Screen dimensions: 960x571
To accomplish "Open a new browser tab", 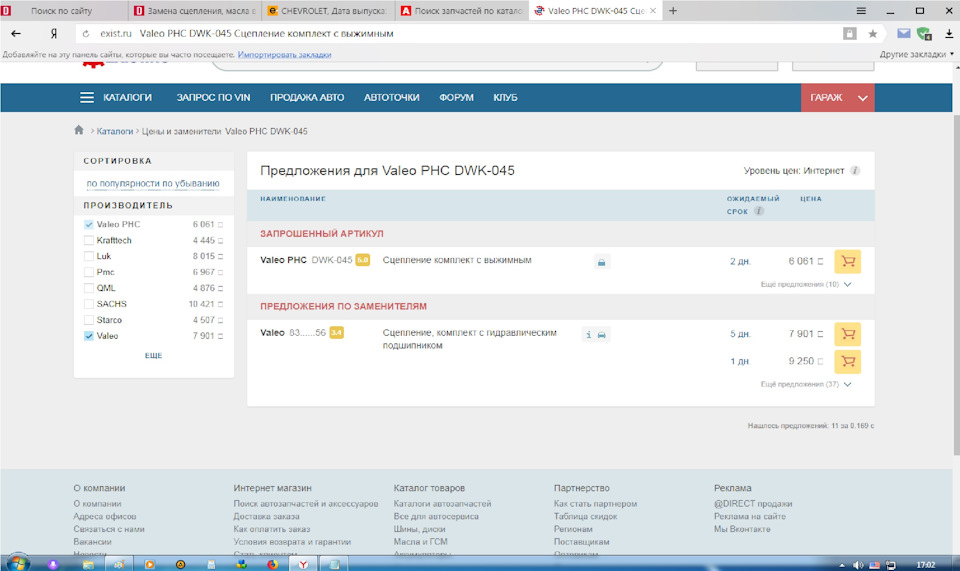I will [x=673, y=10].
